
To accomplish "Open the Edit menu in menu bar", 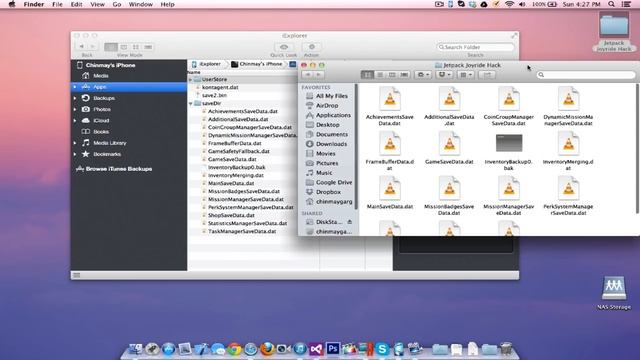I will pyautogui.click(x=76, y=4).
